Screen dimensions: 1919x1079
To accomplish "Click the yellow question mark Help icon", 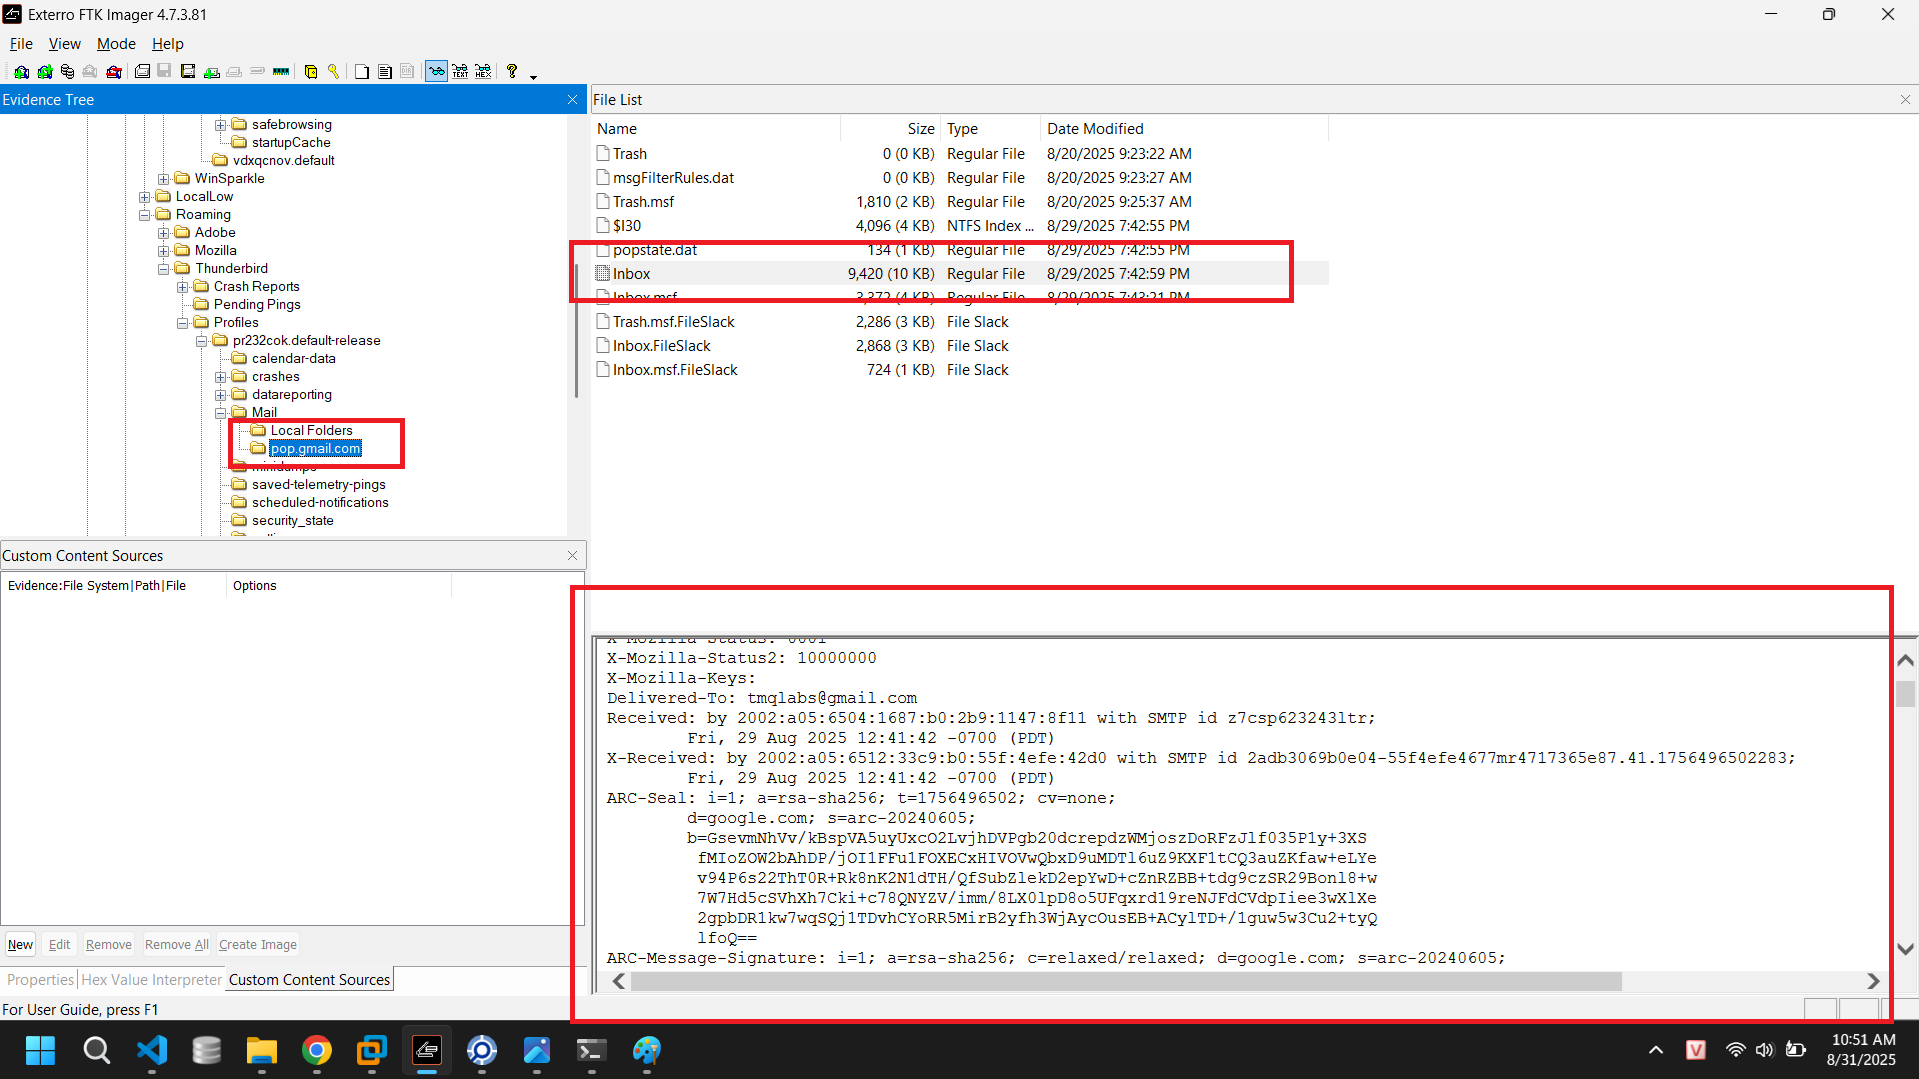I will click(512, 72).
